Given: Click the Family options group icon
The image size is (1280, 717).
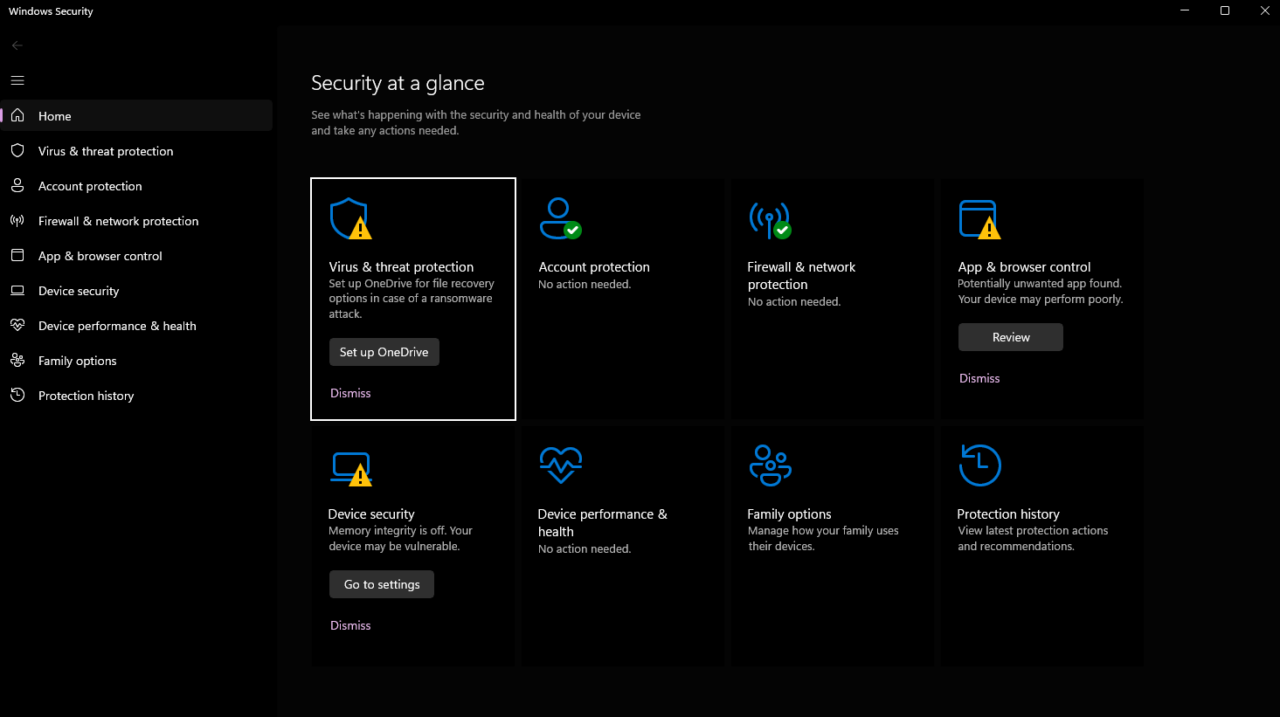Looking at the screenshot, I should click(770, 464).
